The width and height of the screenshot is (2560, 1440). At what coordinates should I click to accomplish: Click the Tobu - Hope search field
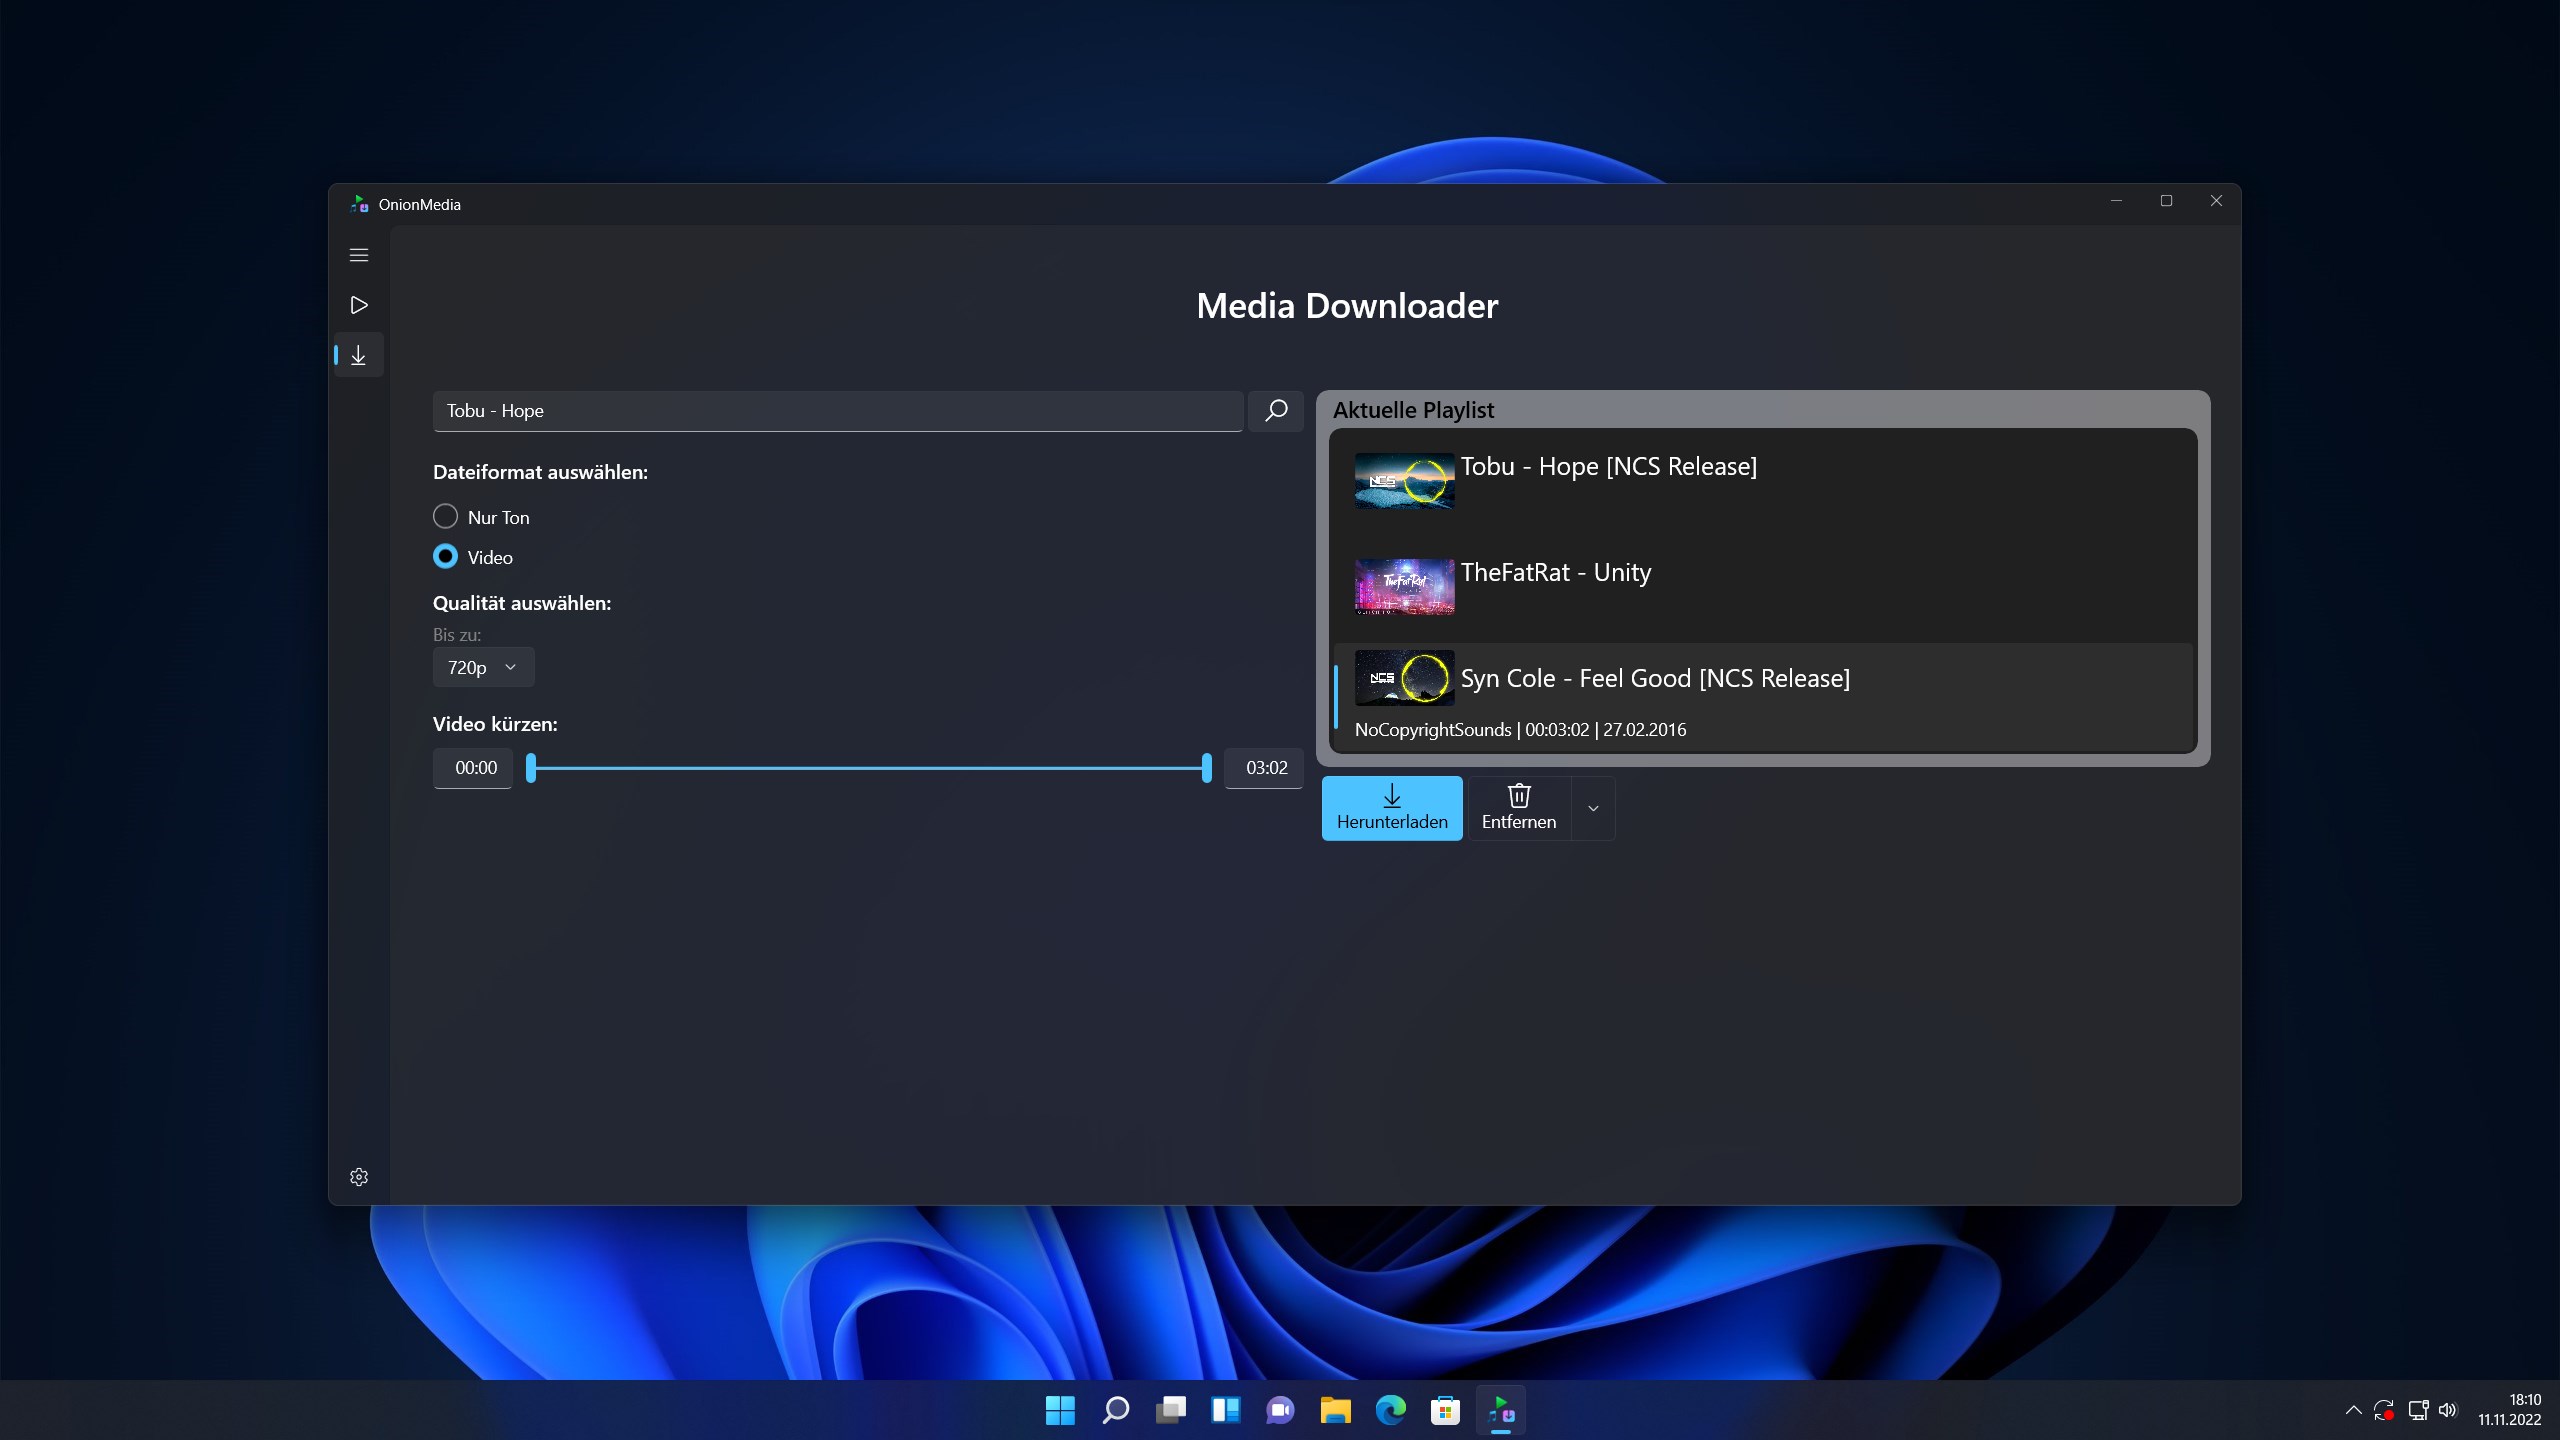coord(838,411)
